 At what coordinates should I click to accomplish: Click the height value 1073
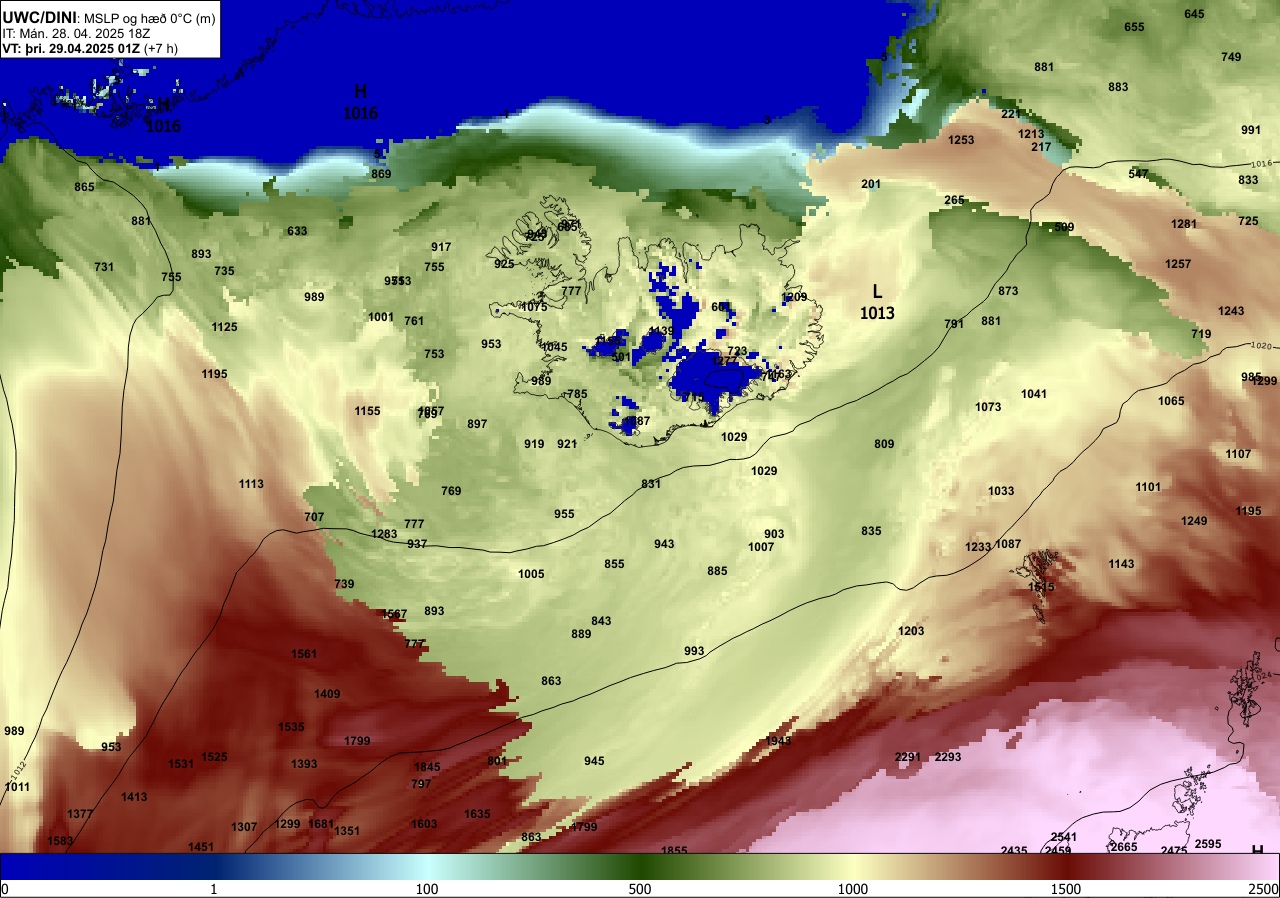(x=988, y=407)
